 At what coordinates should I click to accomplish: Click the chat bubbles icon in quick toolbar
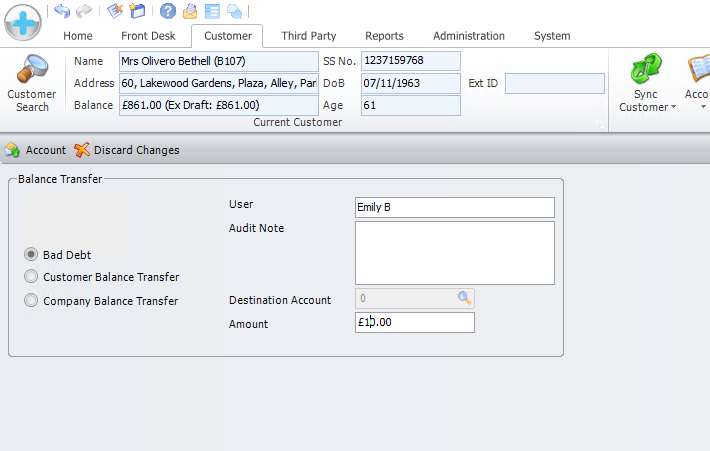[234, 11]
